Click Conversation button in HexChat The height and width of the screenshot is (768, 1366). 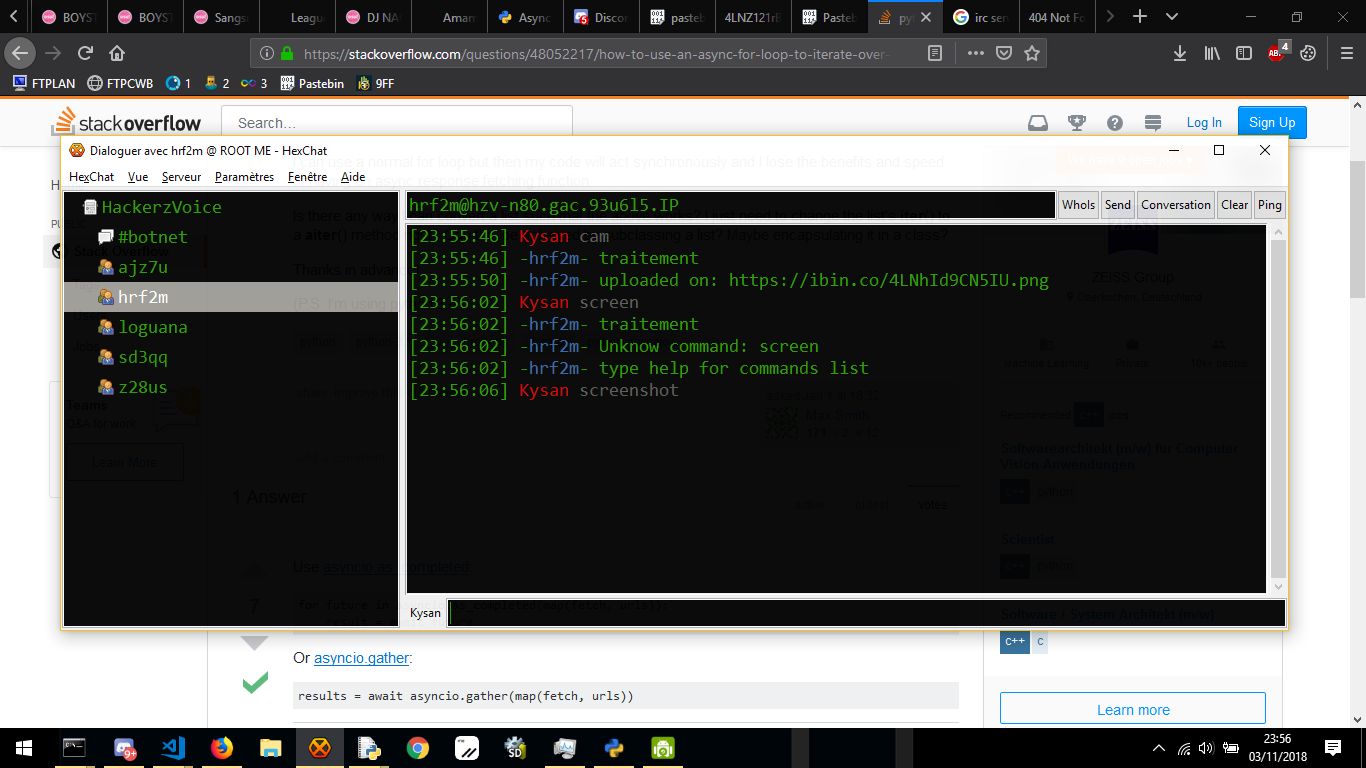coord(1176,205)
